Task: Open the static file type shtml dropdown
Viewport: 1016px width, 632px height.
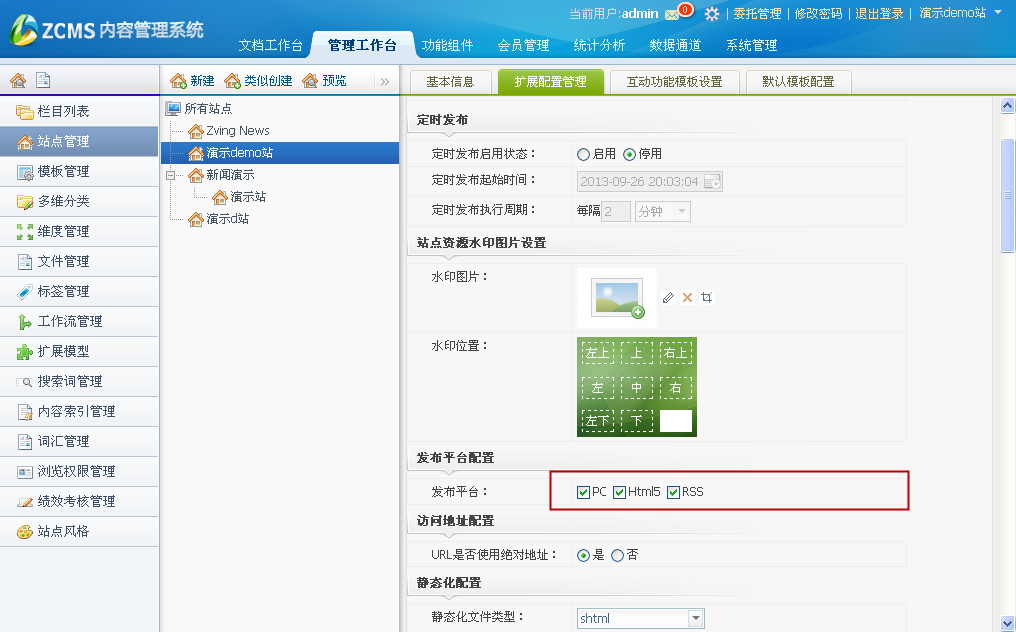Action: coord(695,619)
